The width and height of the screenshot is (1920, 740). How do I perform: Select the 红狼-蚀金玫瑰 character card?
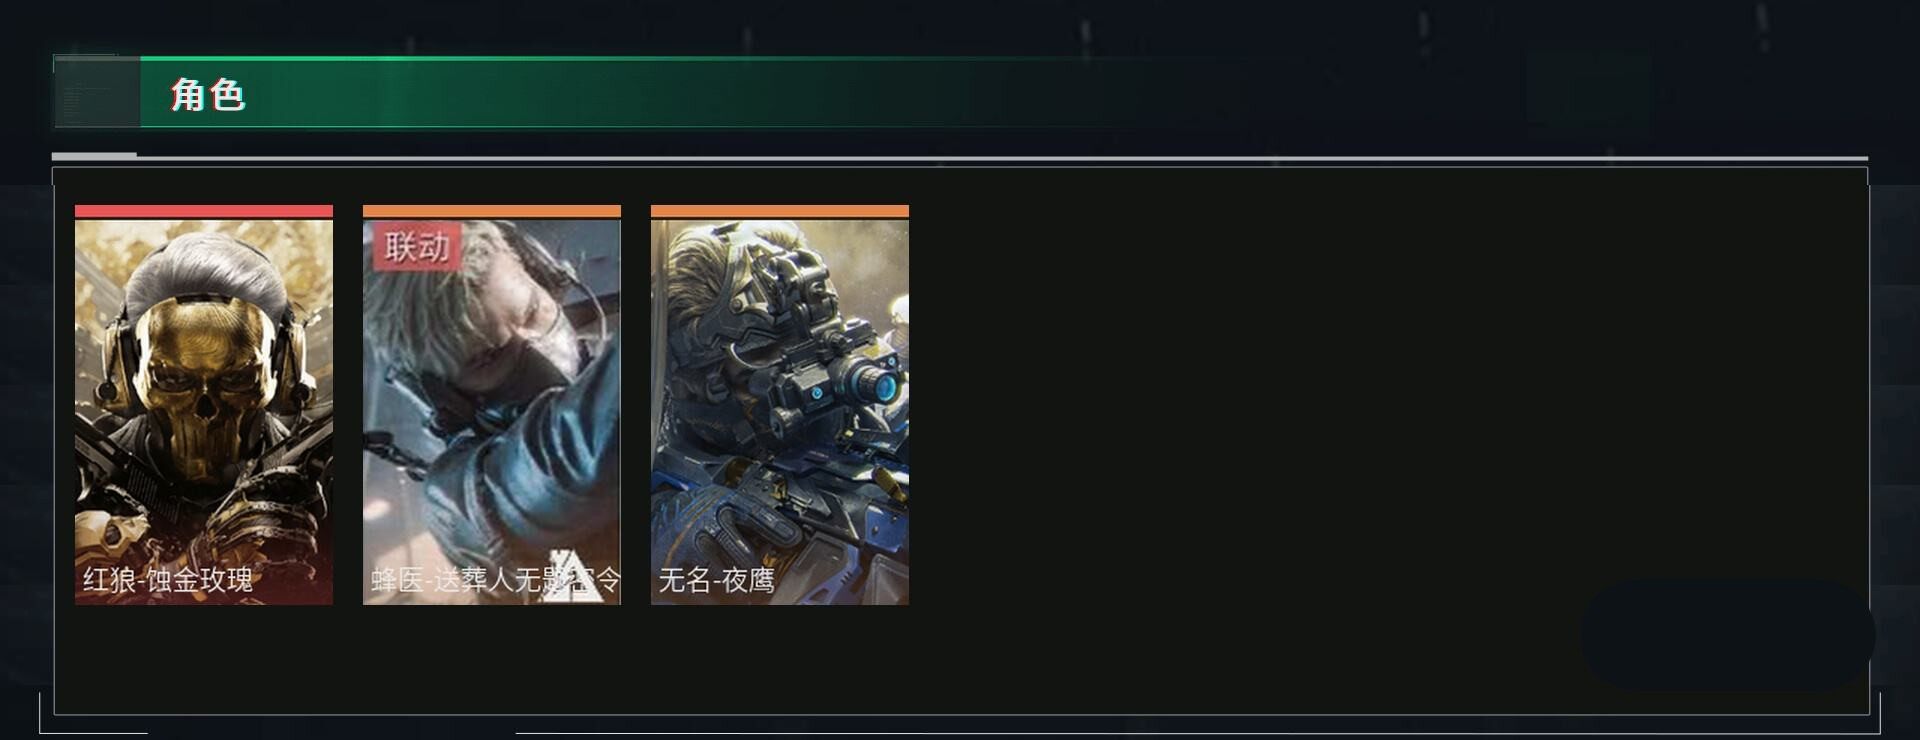point(204,405)
